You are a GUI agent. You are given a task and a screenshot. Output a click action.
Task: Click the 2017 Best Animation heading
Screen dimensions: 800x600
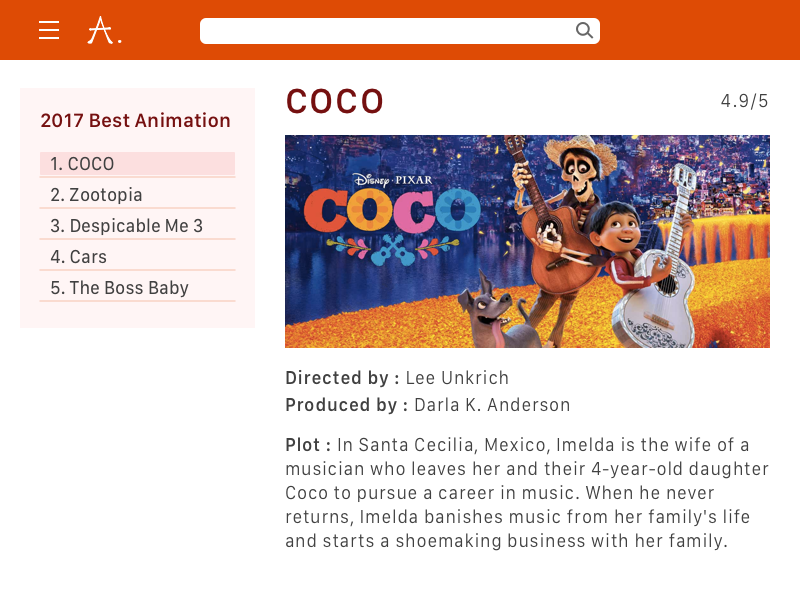136,120
